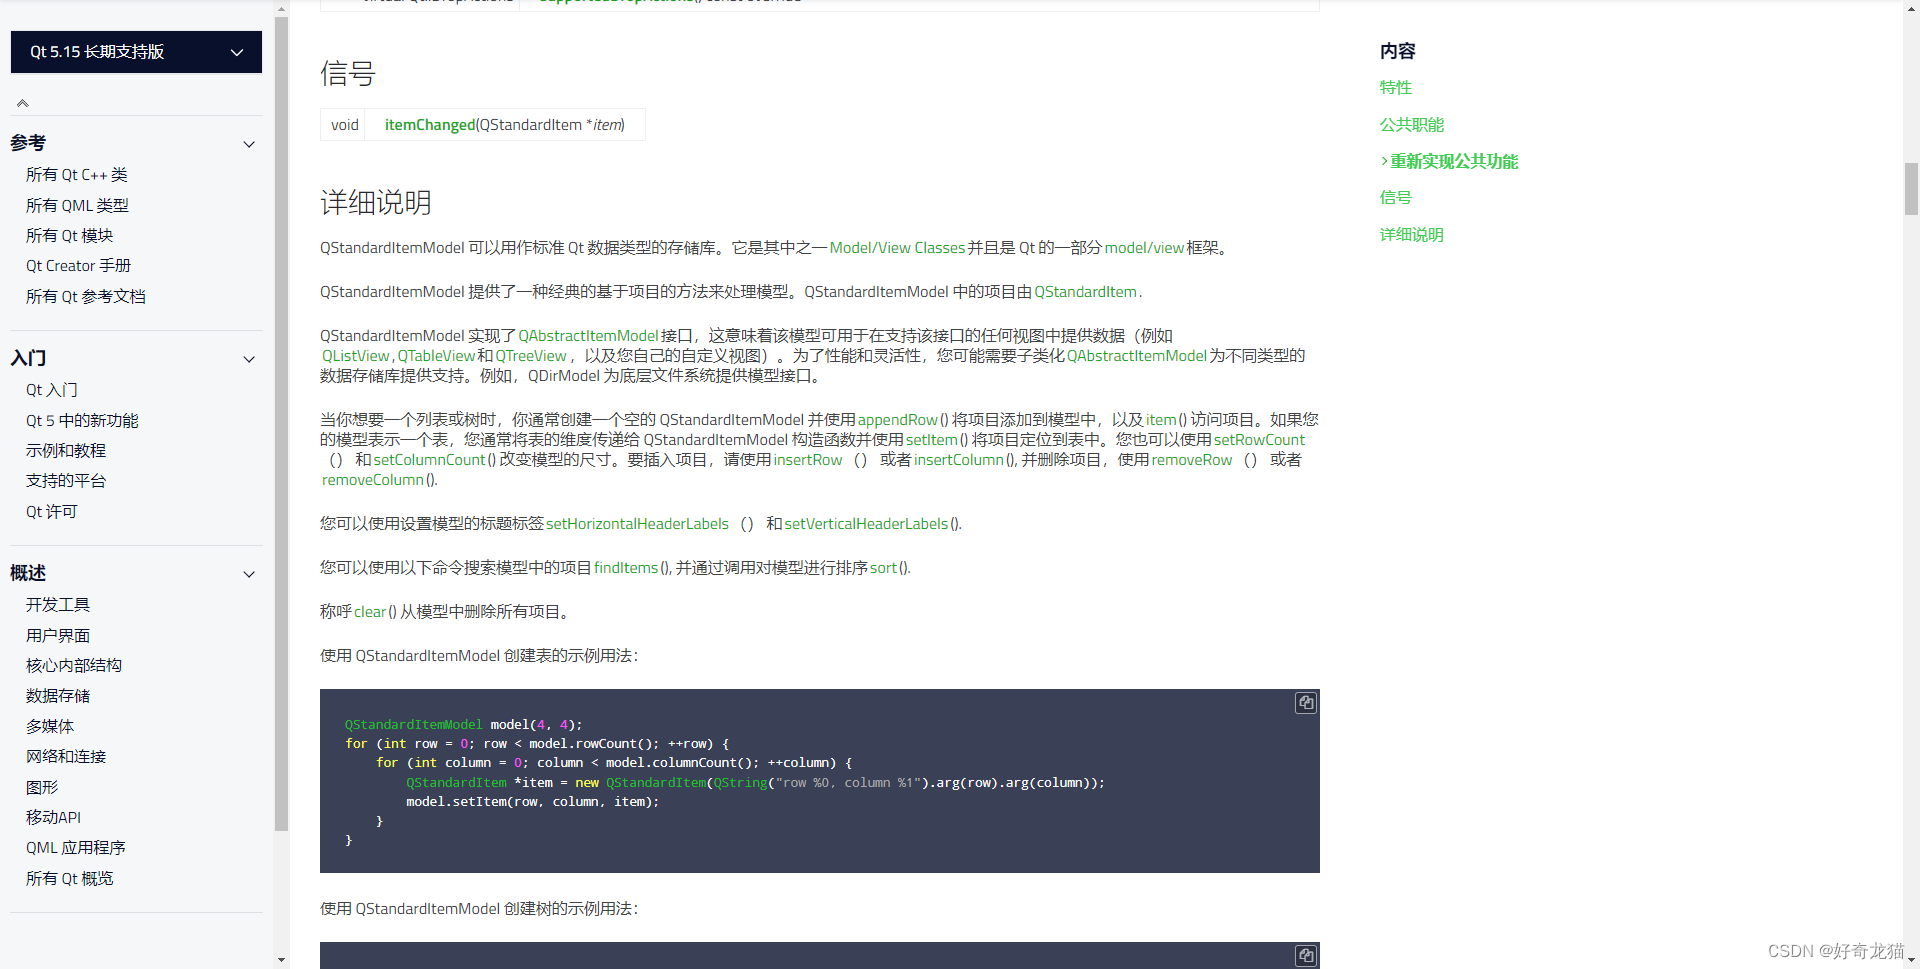Jump to 详细说明 in contents
This screenshot has height=969, width=1920.
coord(1411,235)
